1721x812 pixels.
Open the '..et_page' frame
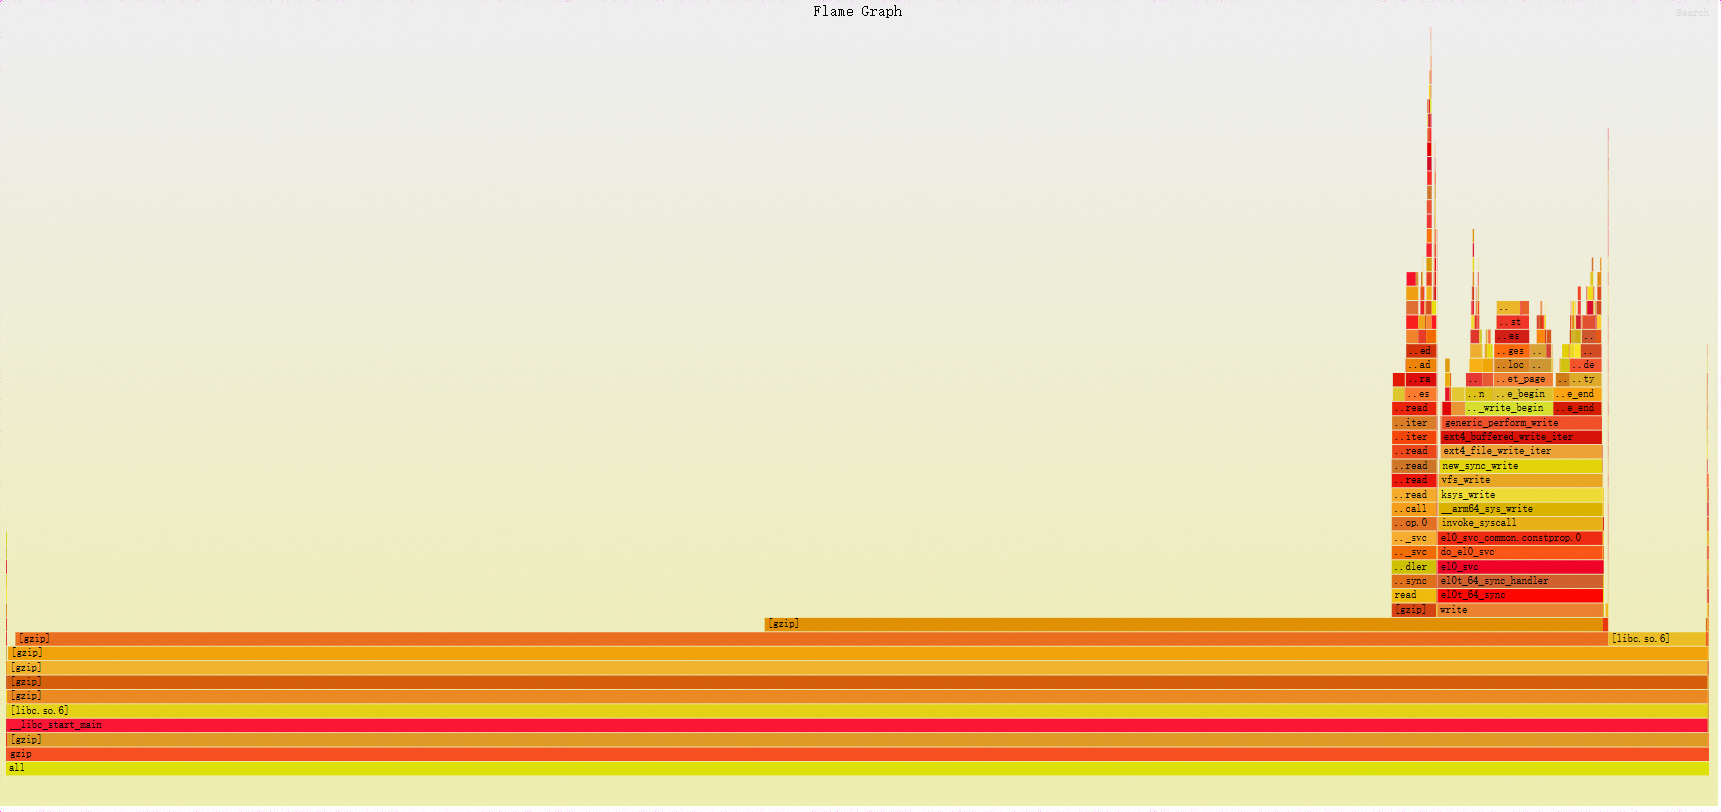1523,380
